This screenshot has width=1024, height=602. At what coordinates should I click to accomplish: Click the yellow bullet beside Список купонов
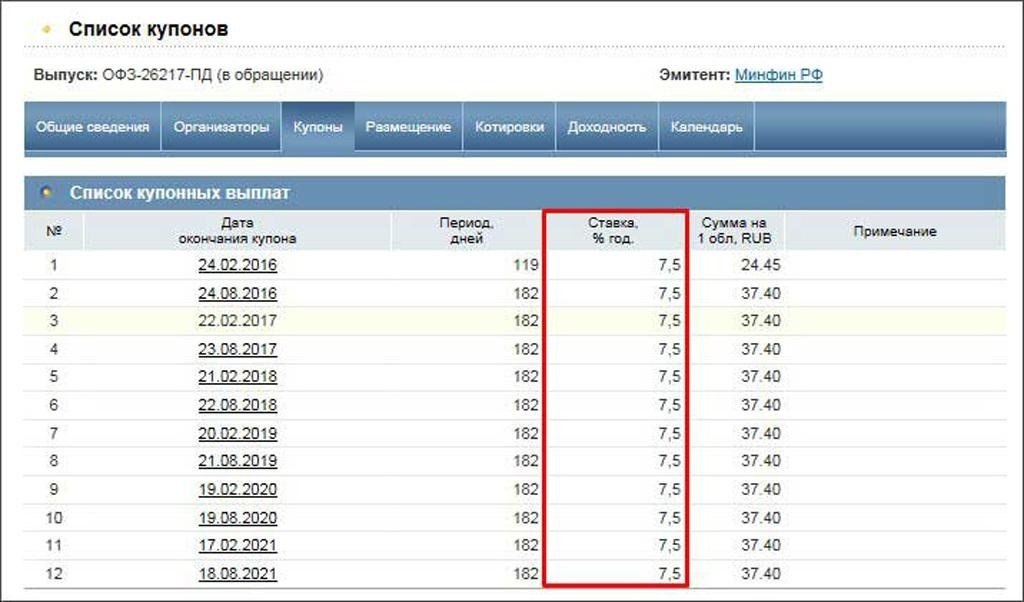pos(46,29)
